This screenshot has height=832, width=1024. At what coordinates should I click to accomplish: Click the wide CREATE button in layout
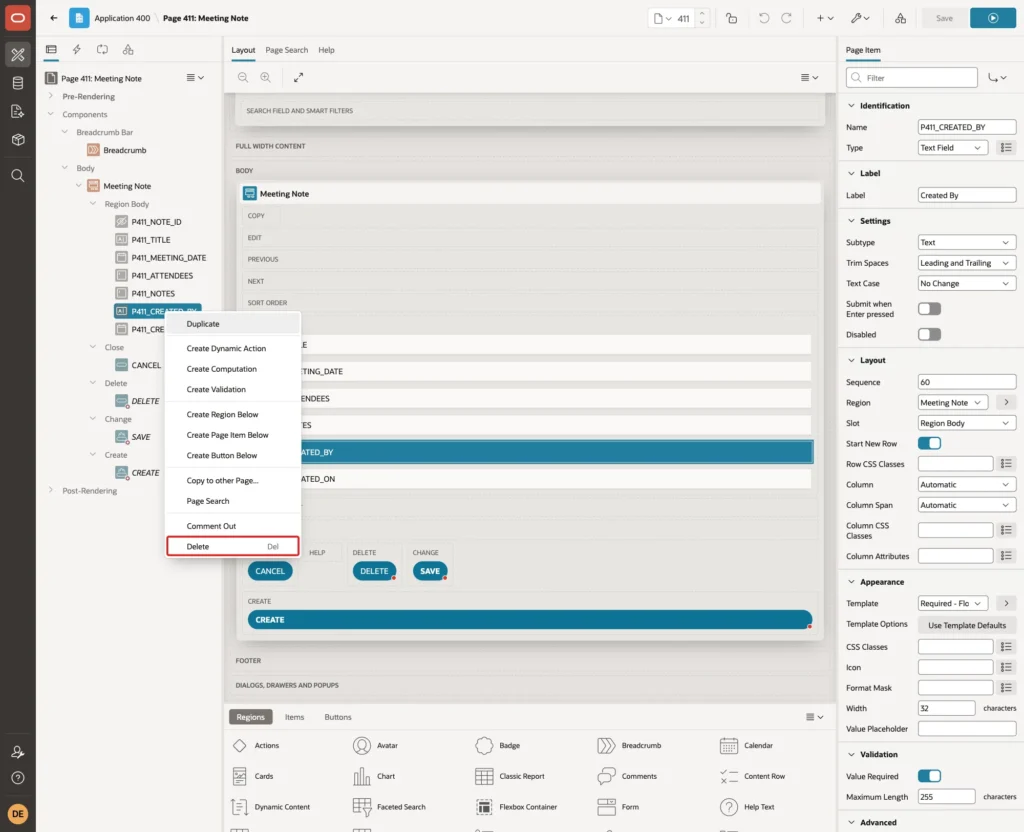click(x=530, y=620)
